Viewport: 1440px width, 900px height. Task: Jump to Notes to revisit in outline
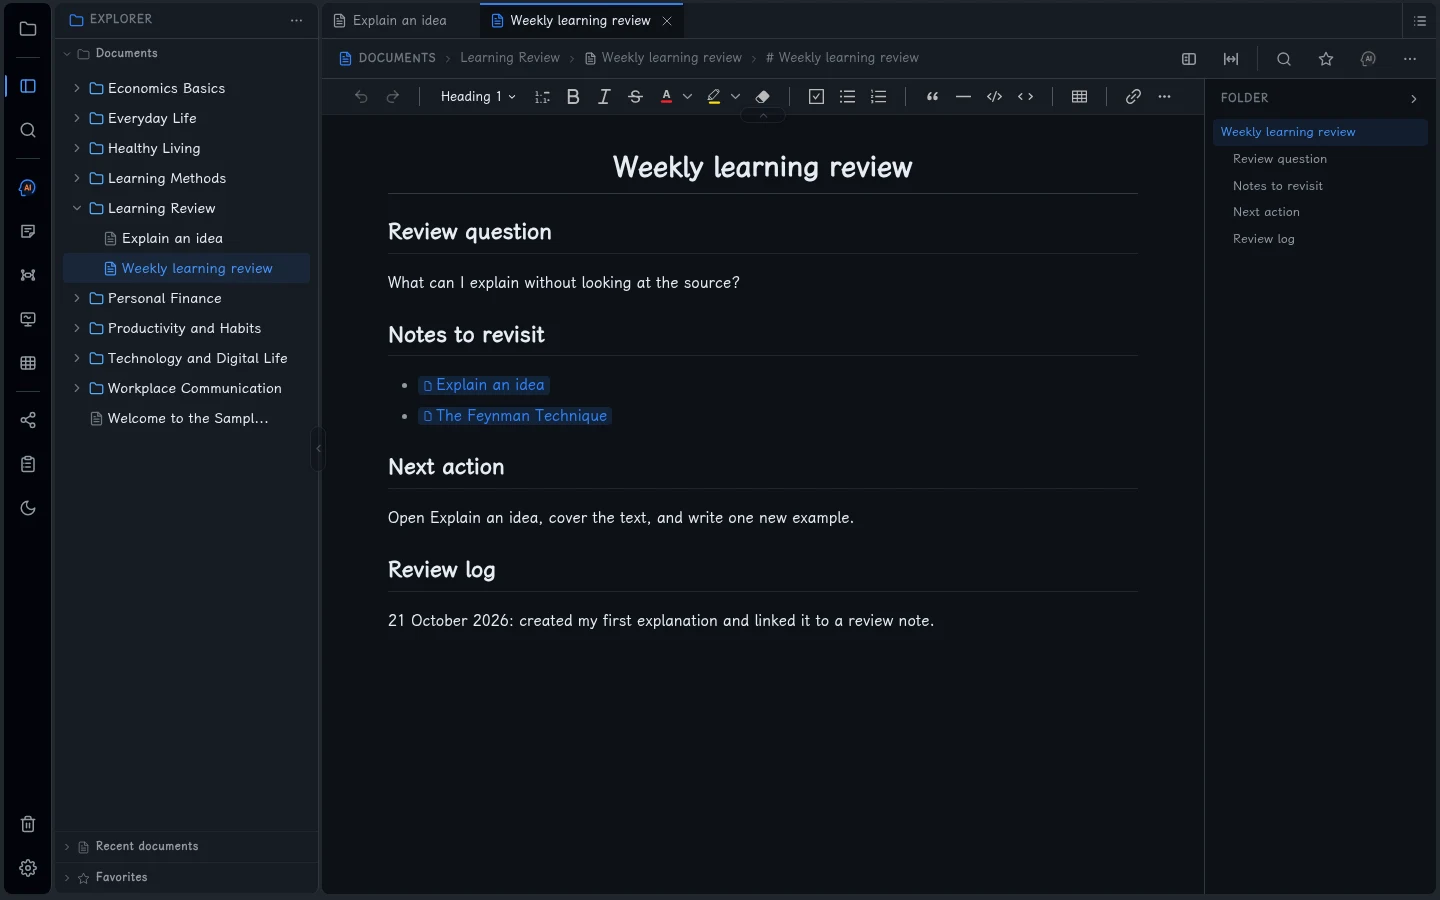tap(1277, 186)
